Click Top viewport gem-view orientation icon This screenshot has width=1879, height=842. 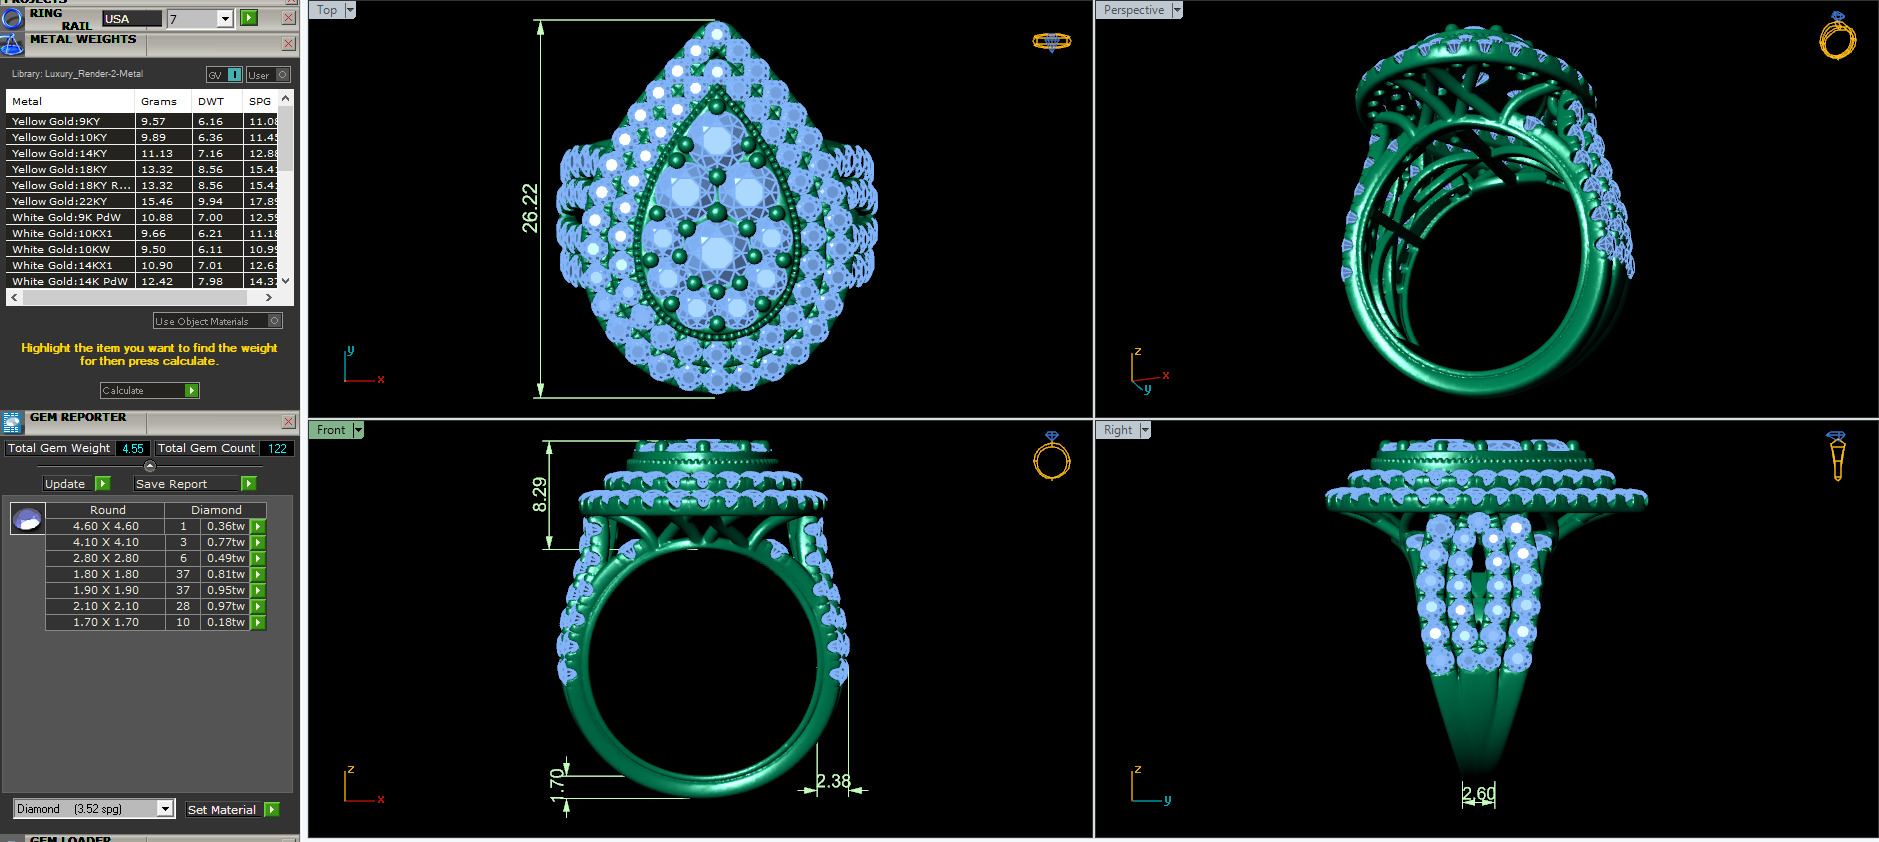(1052, 41)
